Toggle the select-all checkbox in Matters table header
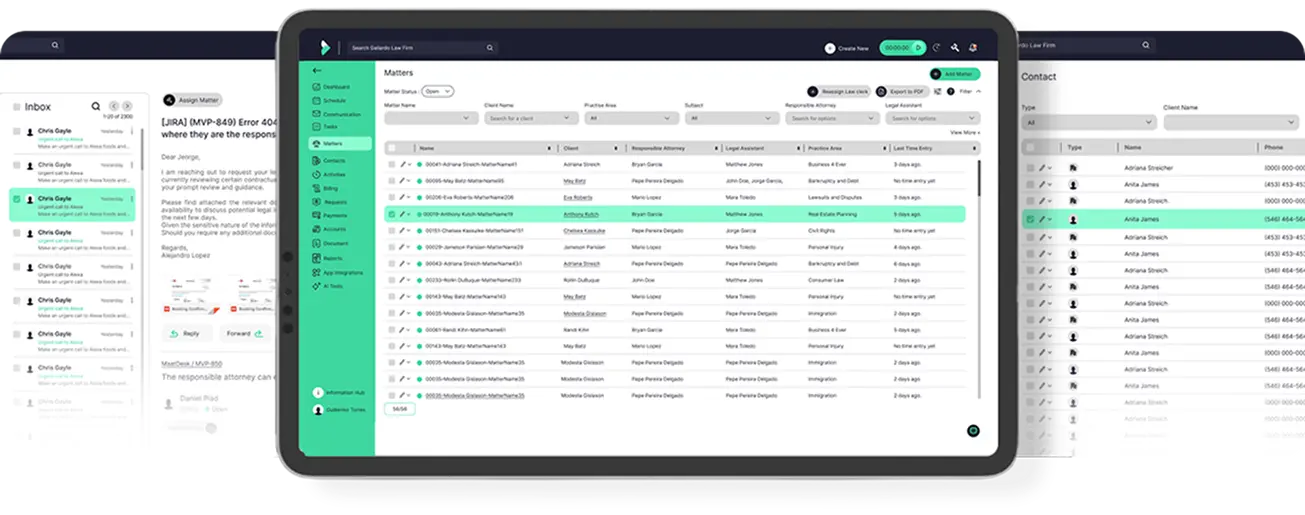Viewport: 1305px width, 515px height. pyautogui.click(x=392, y=148)
